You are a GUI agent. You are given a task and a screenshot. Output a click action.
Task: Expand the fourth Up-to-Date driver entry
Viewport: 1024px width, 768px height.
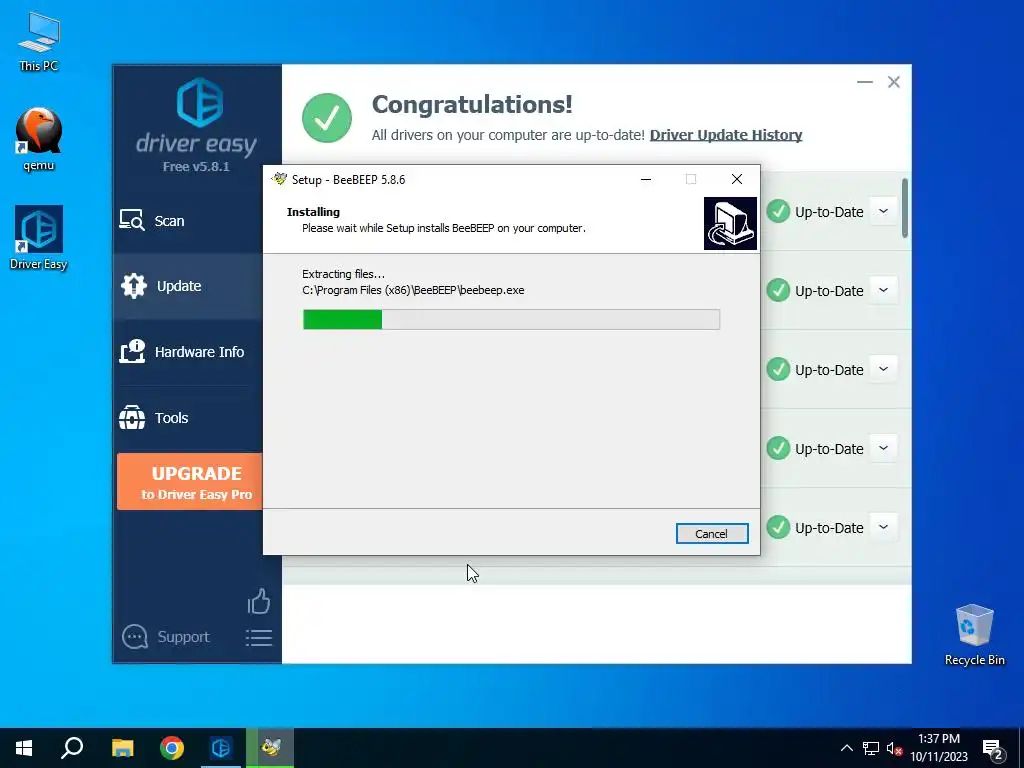[x=884, y=448]
